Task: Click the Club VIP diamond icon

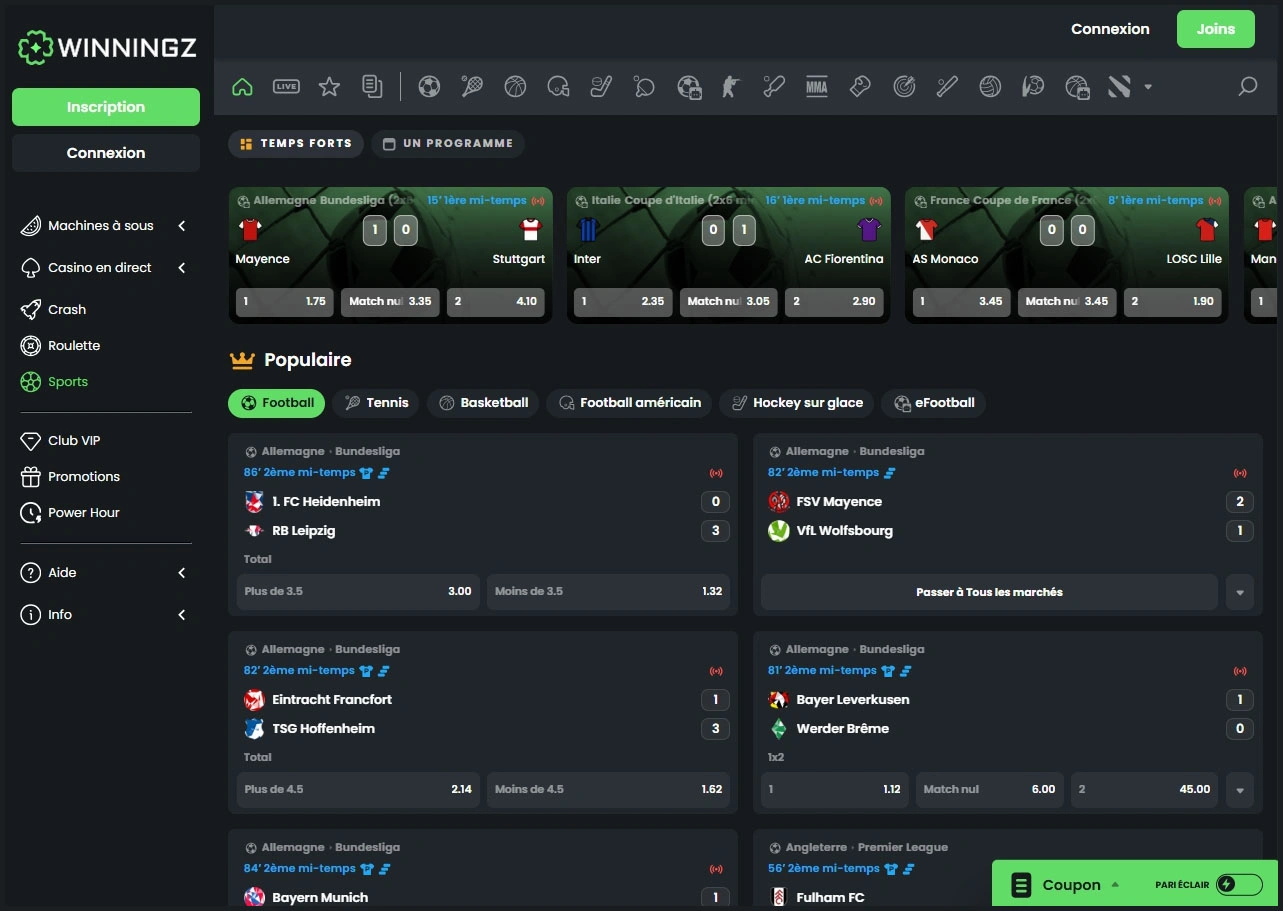Action: (31, 441)
